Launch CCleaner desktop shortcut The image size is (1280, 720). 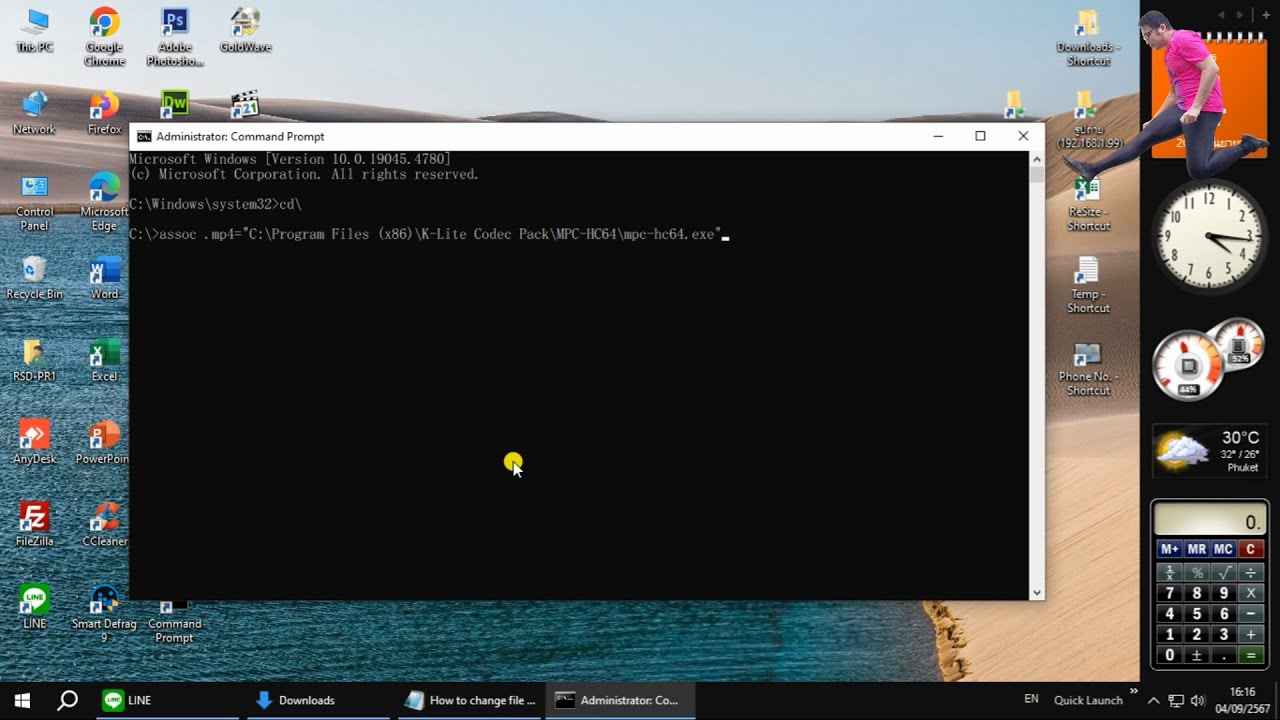pyautogui.click(x=104, y=525)
